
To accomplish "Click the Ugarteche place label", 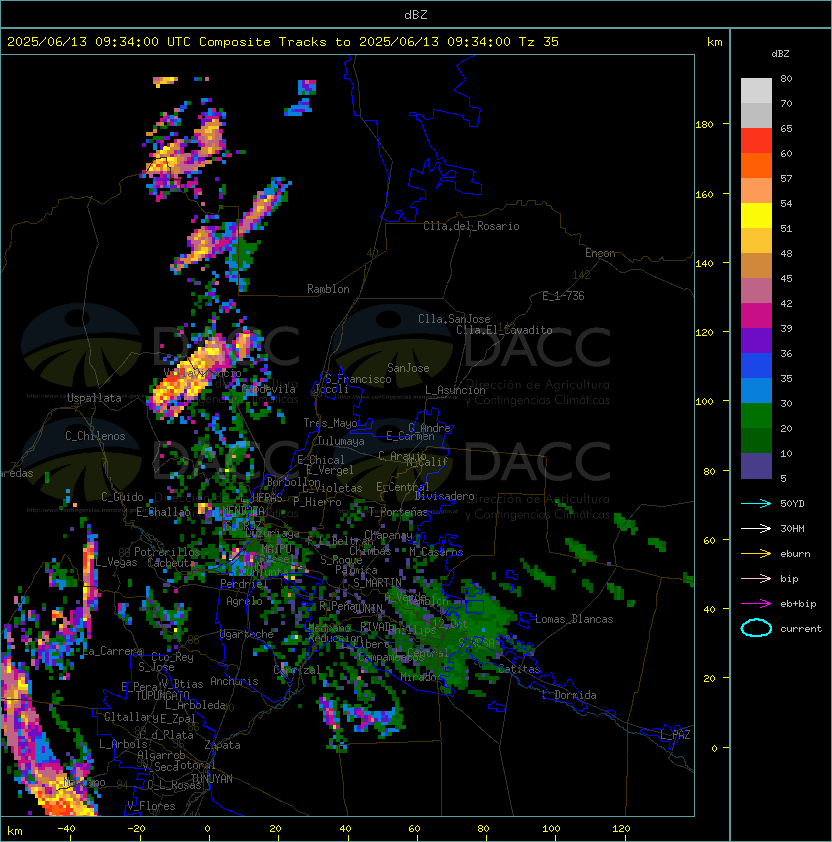I will click(247, 634).
